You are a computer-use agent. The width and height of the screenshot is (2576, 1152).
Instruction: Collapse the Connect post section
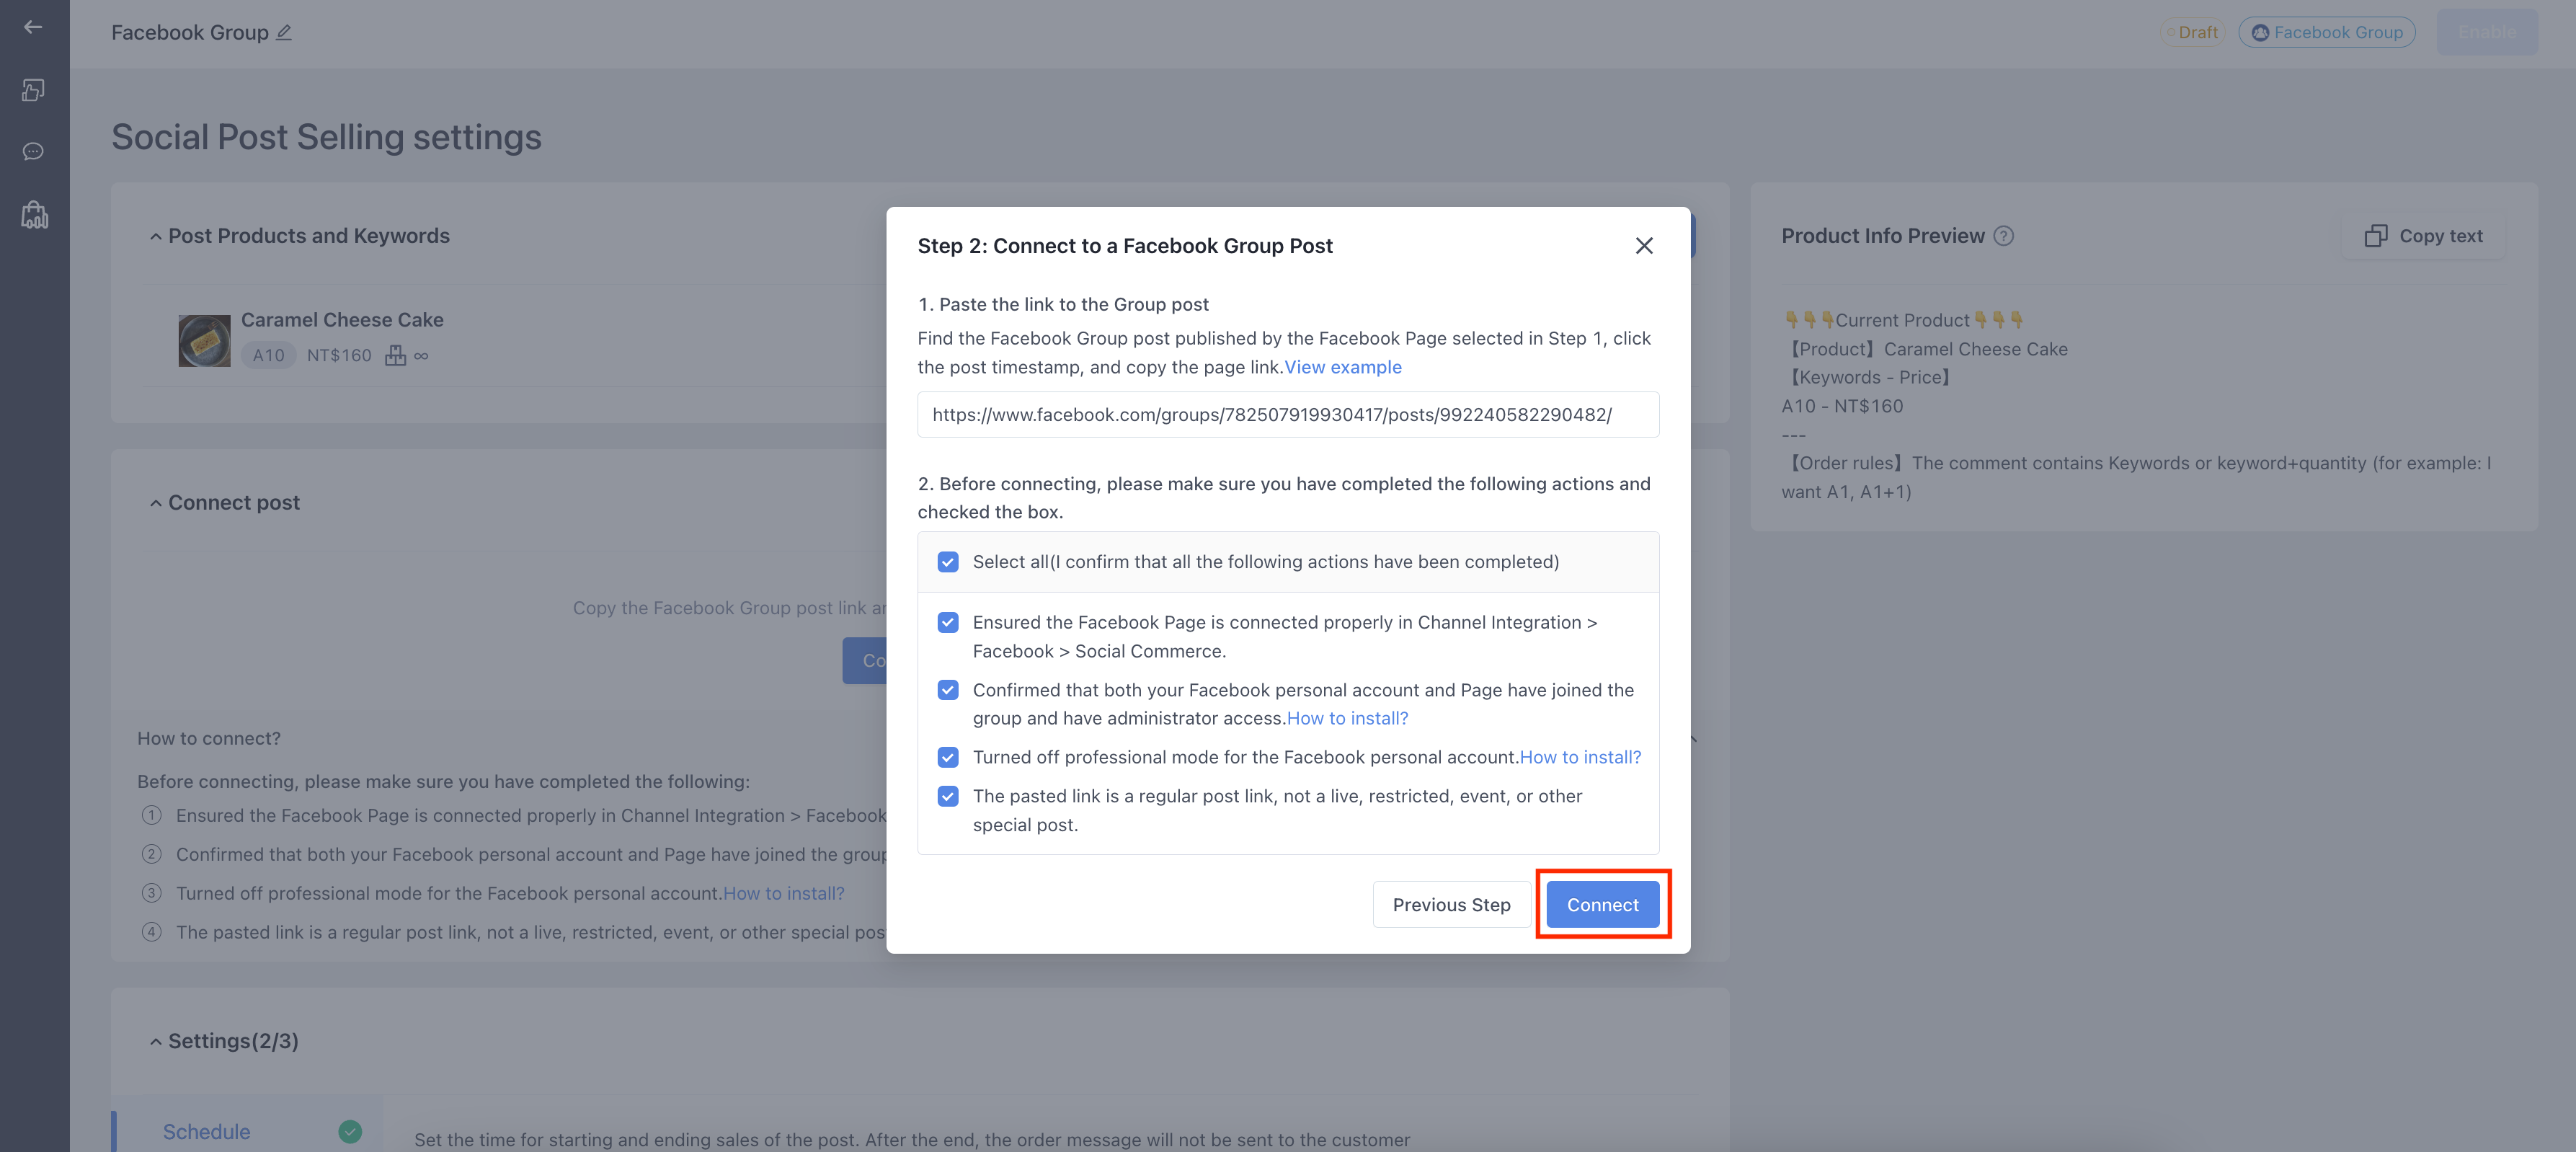[156, 504]
